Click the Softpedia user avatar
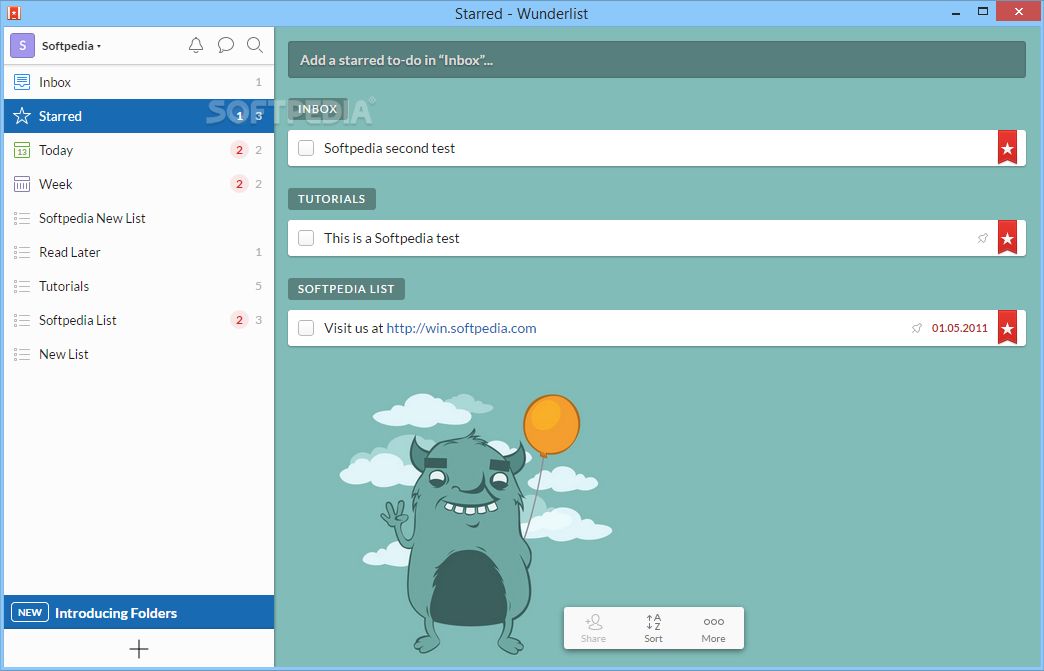1044x671 pixels. pyautogui.click(x=22, y=45)
